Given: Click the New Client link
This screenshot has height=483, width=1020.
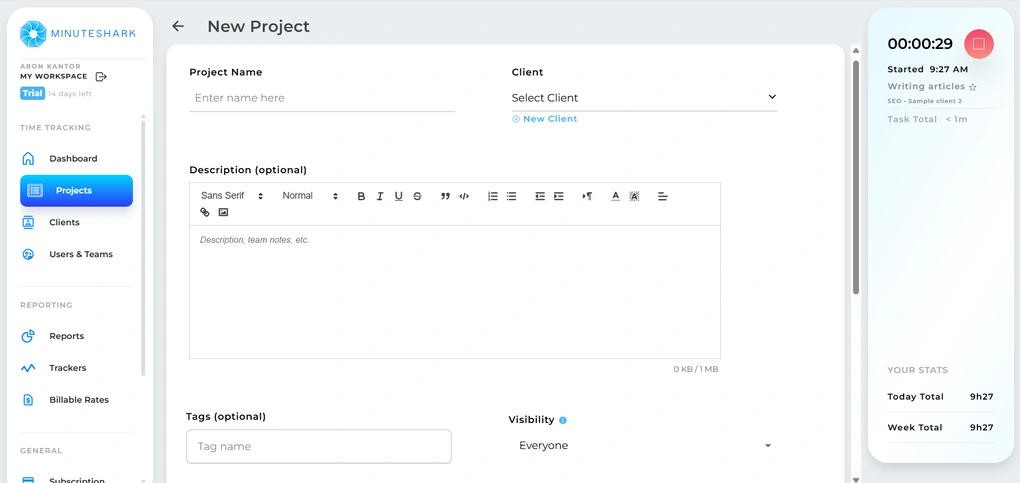Looking at the screenshot, I should tap(544, 118).
